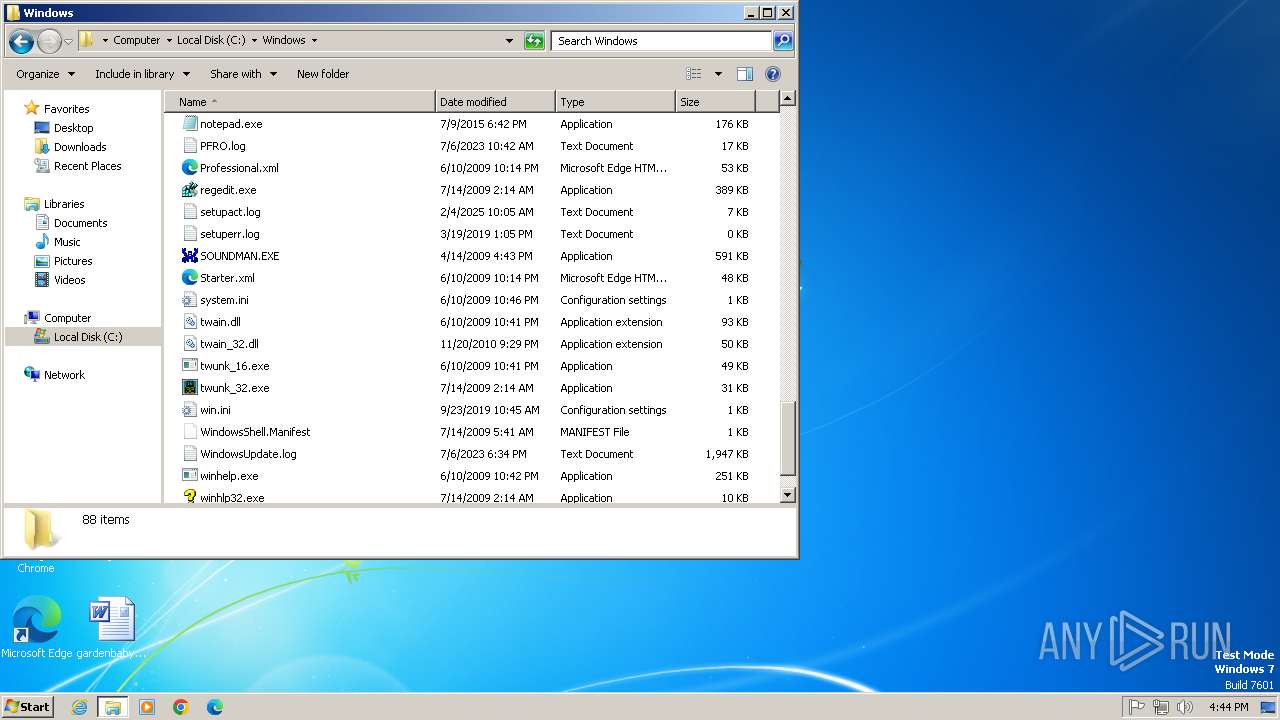Select the WindowsUpdate.log file name

coord(248,454)
